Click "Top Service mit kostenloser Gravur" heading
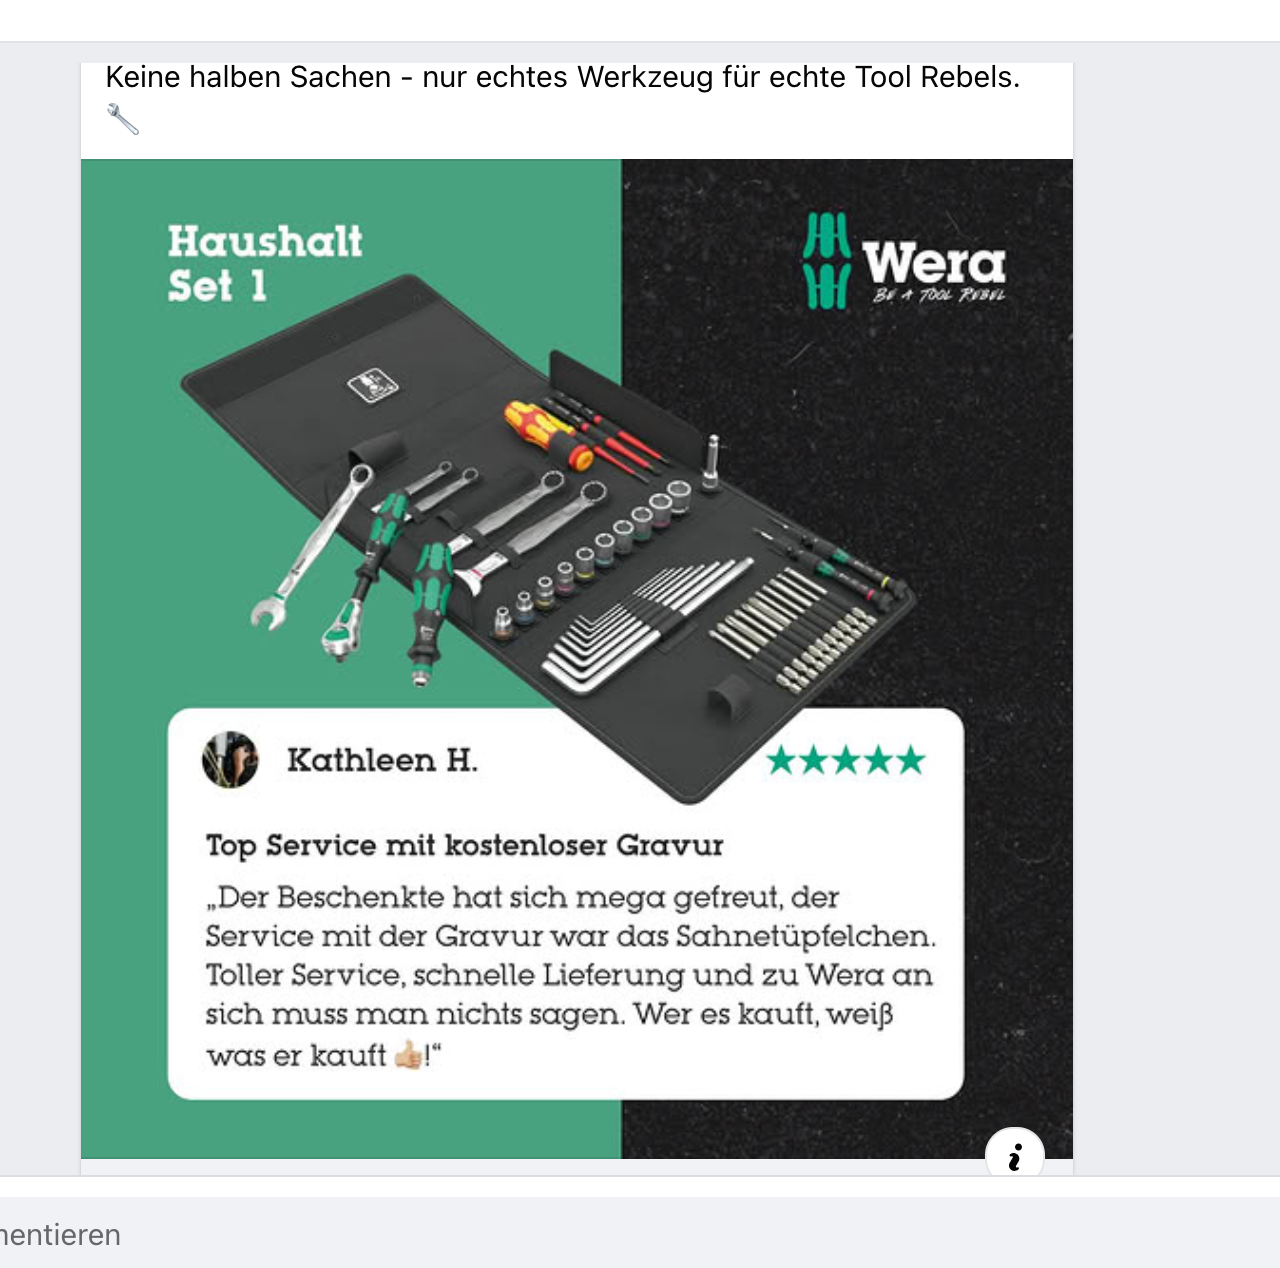 click(x=464, y=846)
